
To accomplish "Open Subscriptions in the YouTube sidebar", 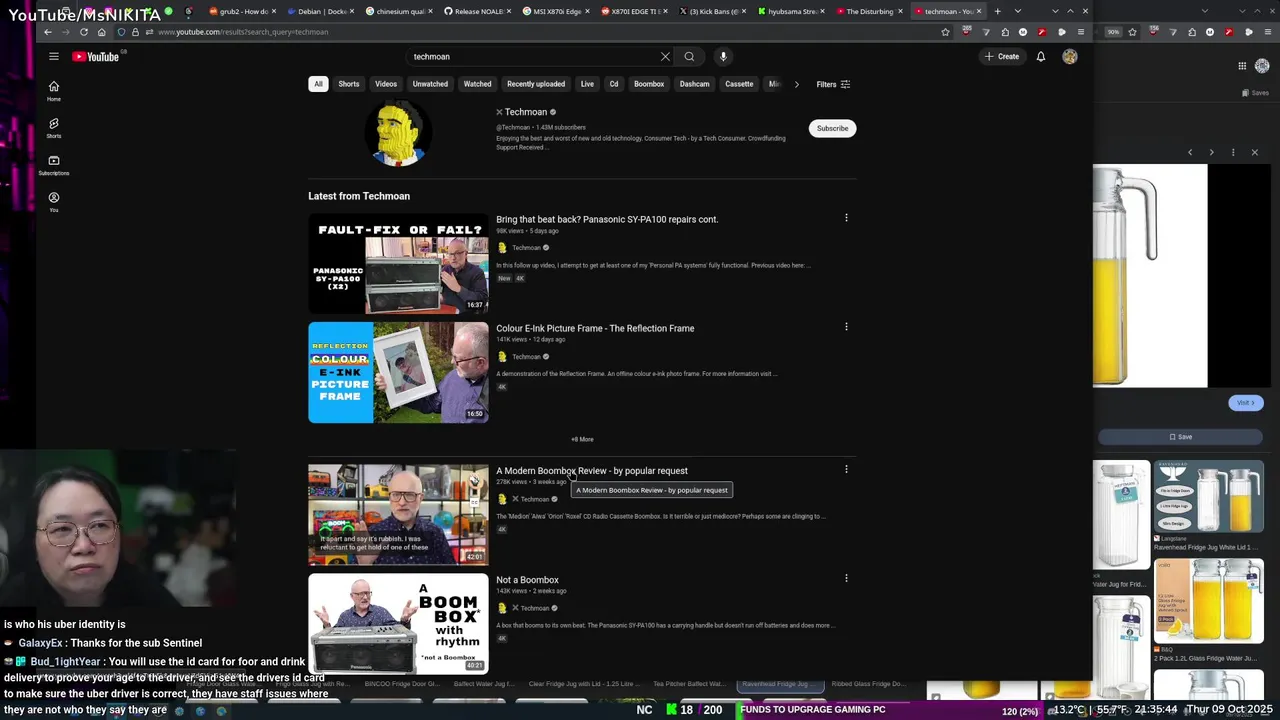I will tap(54, 164).
